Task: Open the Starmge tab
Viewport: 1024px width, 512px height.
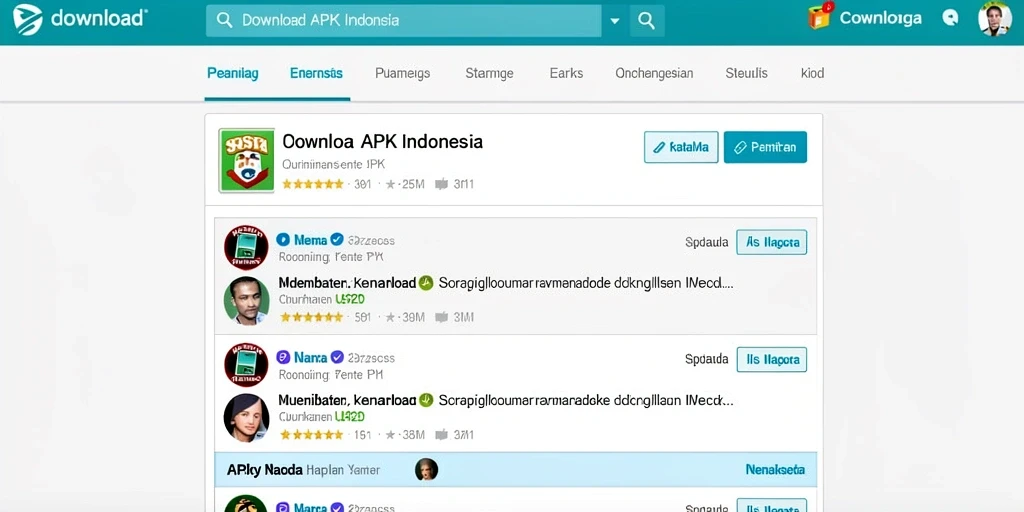Action: pyautogui.click(x=489, y=73)
